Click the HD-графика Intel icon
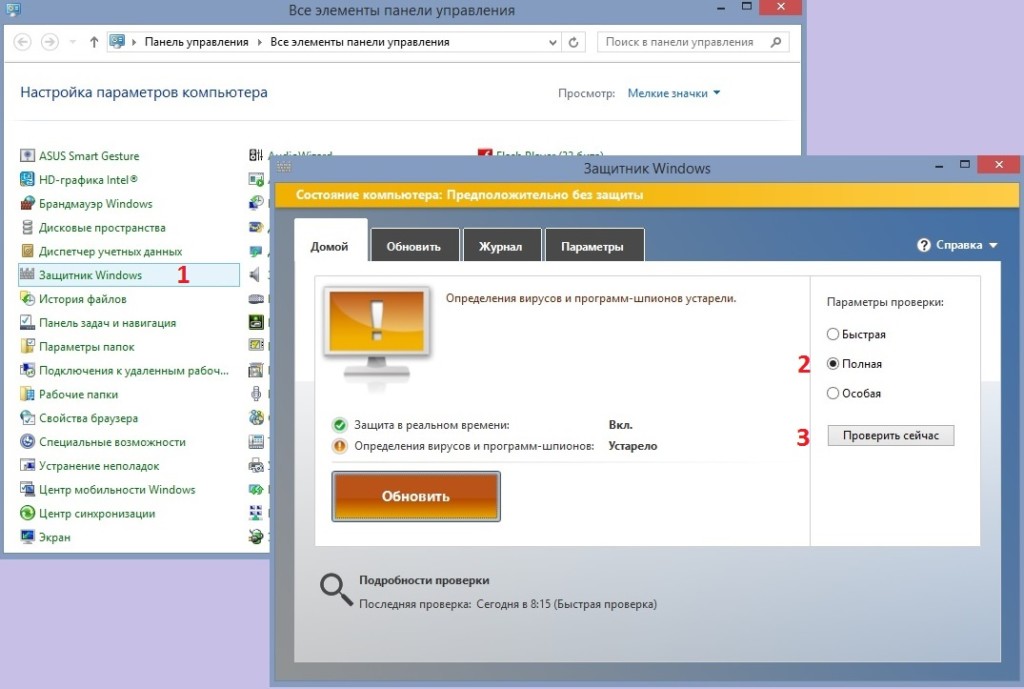This screenshot has height=689, width=1024. tap(27, 179)
